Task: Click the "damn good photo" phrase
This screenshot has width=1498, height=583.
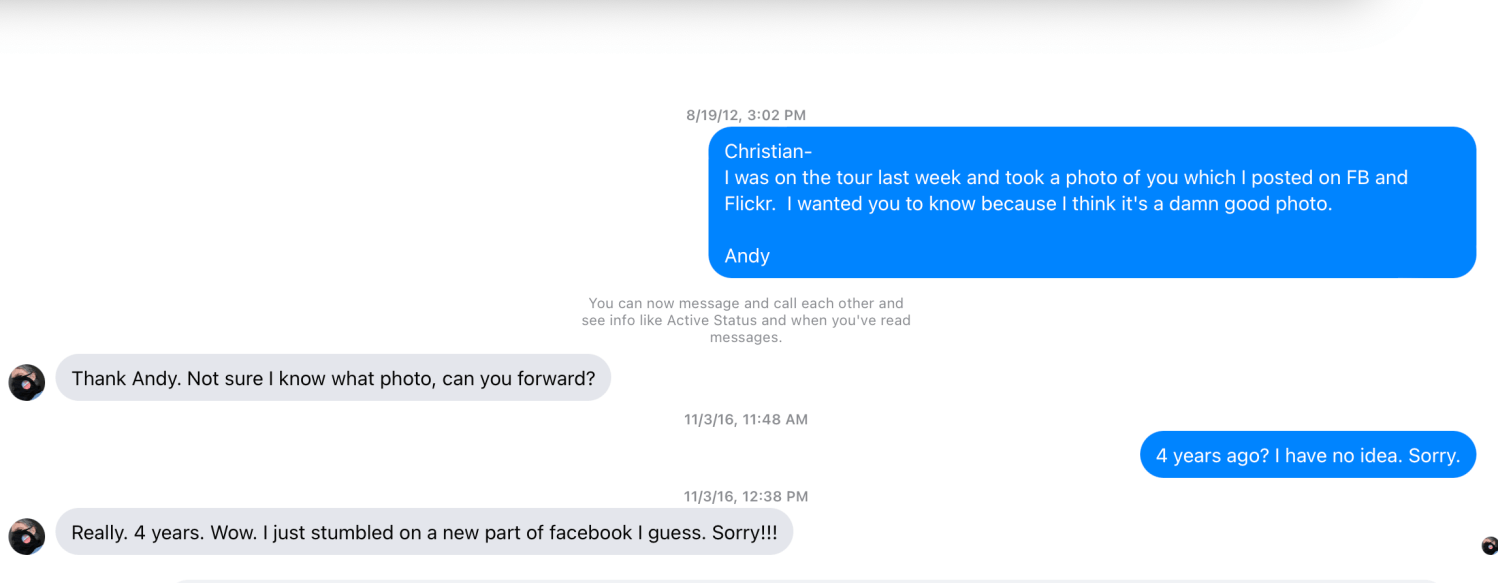Action: click(1263, 204)
